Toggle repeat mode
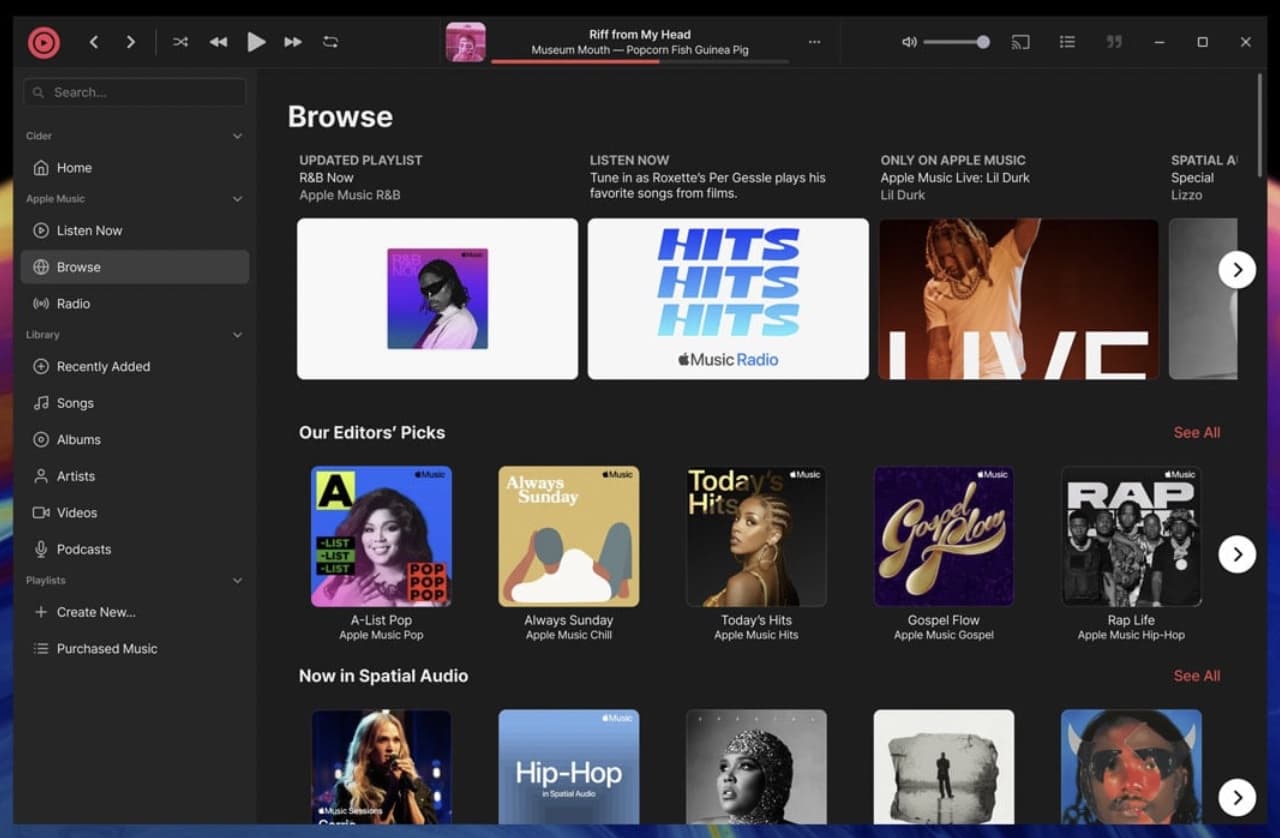The height and width of the screenshot is (838, 1280). (330, 42)
